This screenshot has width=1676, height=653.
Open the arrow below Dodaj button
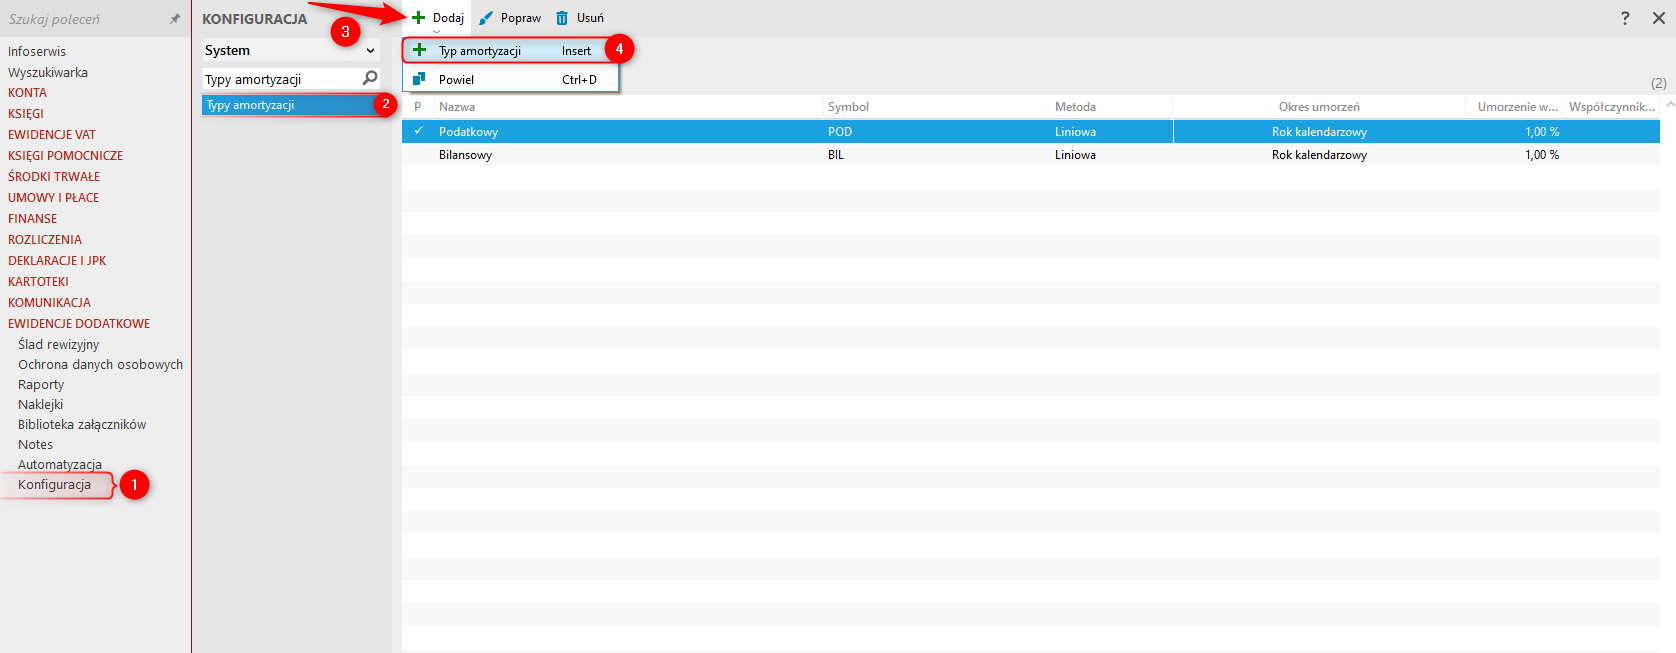tap(436, 31)
